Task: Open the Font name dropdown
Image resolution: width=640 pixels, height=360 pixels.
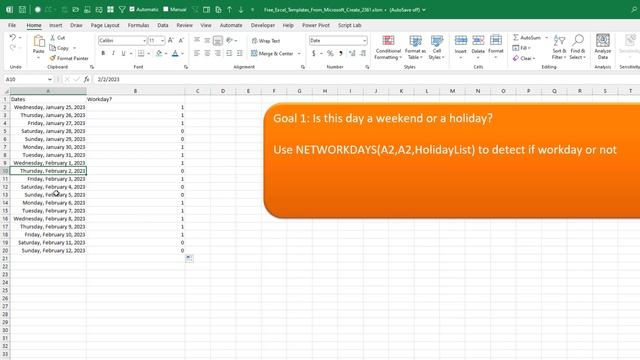Action: (x=144, y=41)
